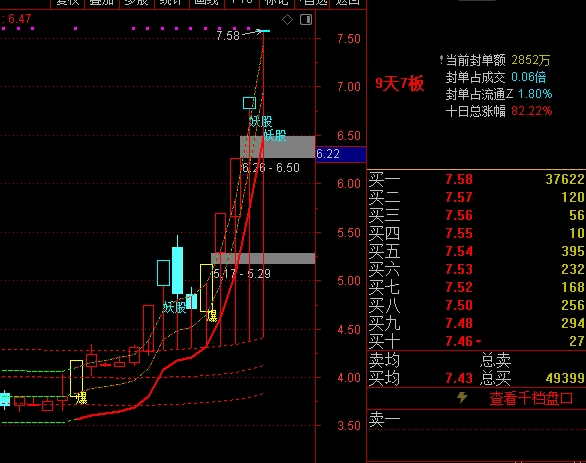The width and height of the screenshot is (586, 463).
Task: Click the topmost cyan 妖股 label
Action: (261, 121)
